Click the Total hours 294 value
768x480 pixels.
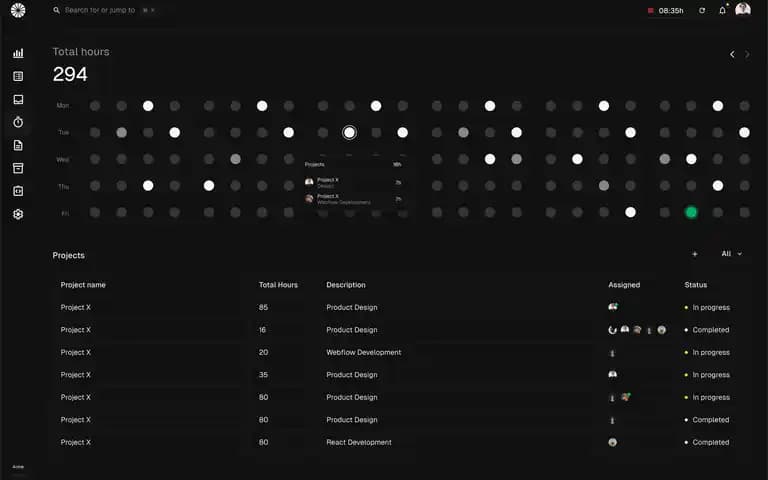(x=70, y=74)
